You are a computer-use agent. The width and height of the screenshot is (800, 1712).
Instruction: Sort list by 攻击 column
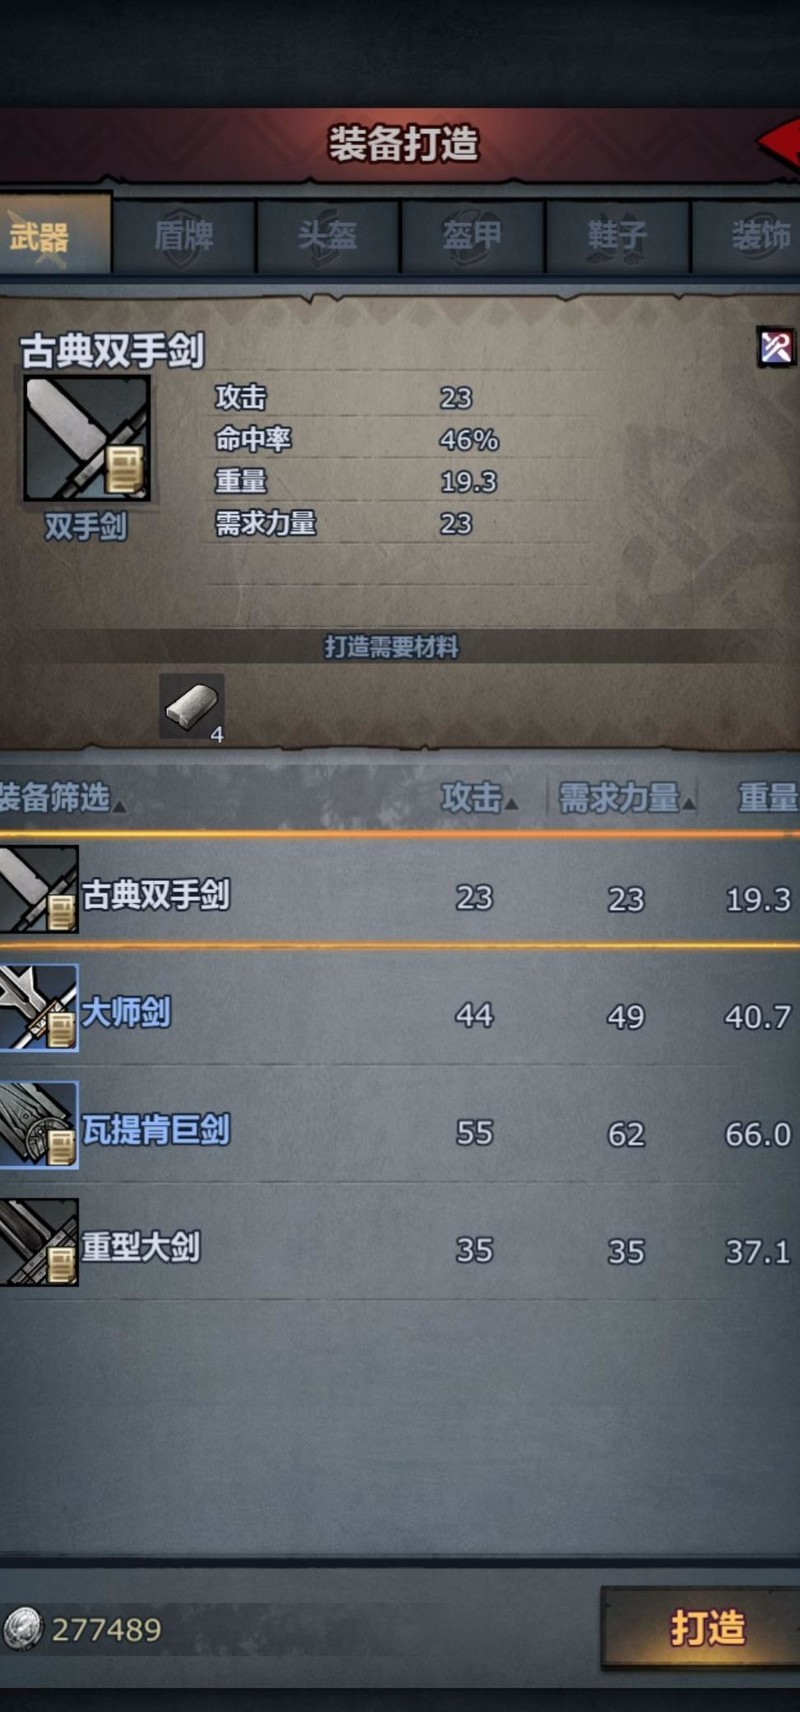[480, 798]
